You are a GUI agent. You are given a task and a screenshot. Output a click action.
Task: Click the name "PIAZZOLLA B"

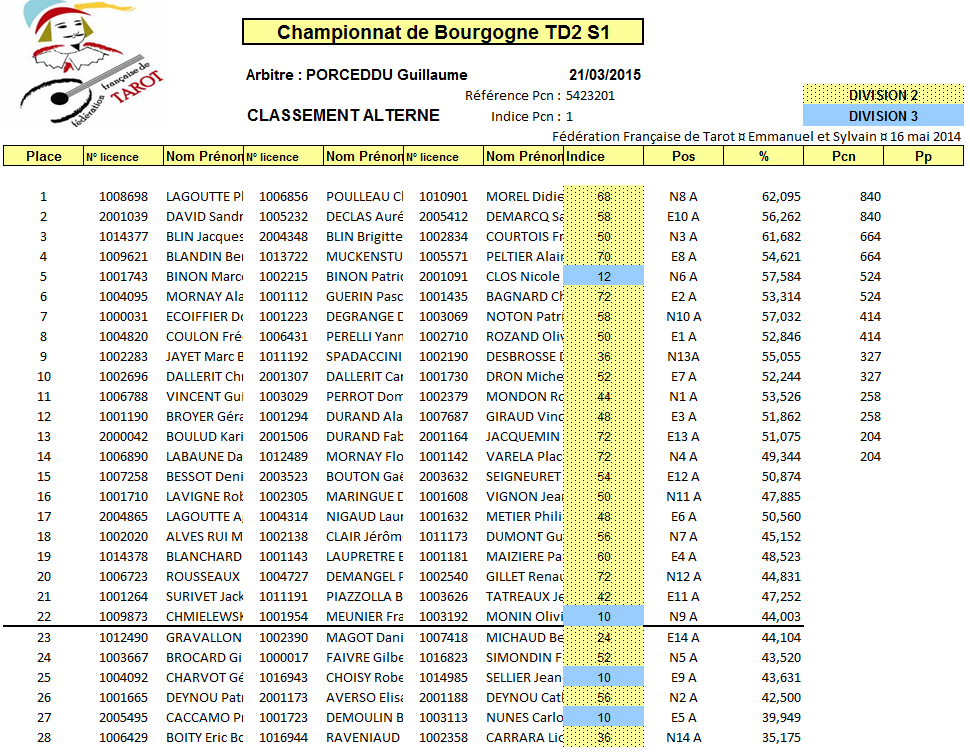click(364, 597)
